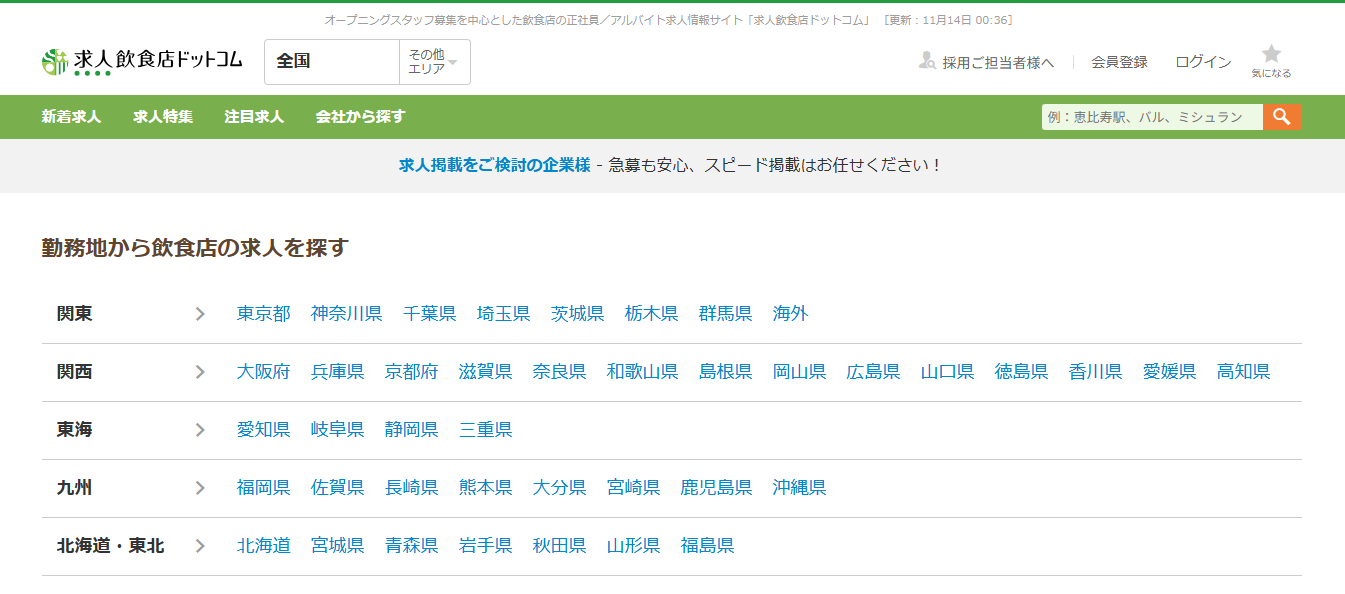Image resolution: width=1345 pixels, height=594 pixels.
Task: Open the 大阪府 prefecture link
Action: click(263, 372)
